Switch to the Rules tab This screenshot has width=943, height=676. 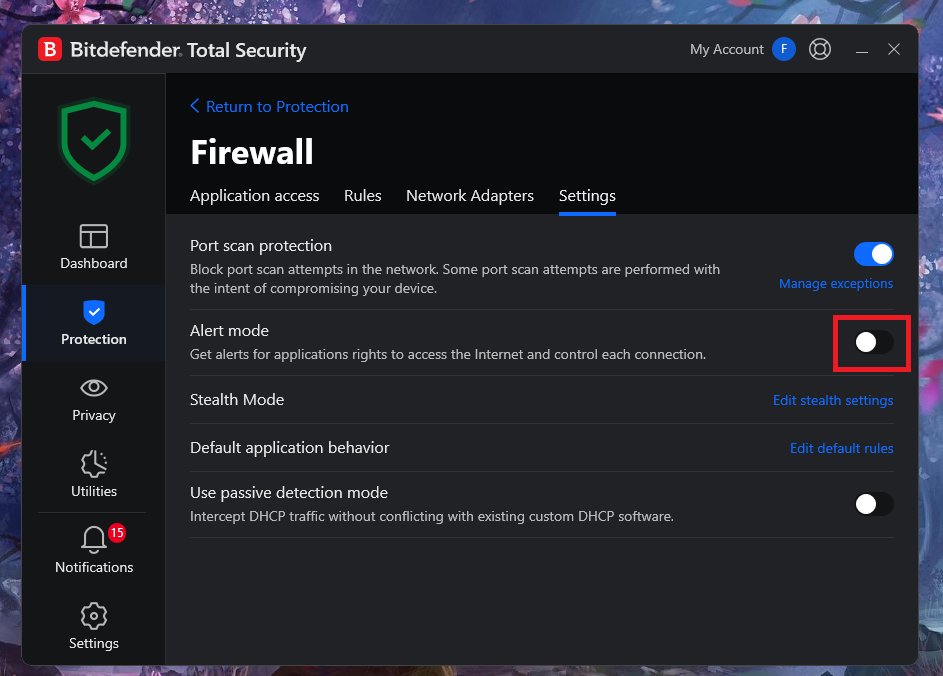pyautogui.click(x=363, y=195)
